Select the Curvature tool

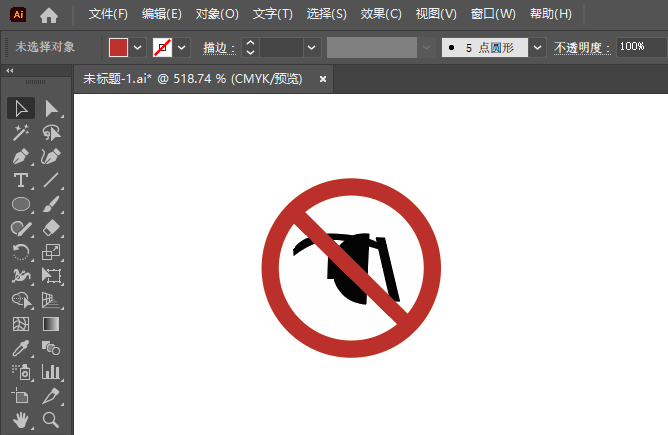coord(52,156)
